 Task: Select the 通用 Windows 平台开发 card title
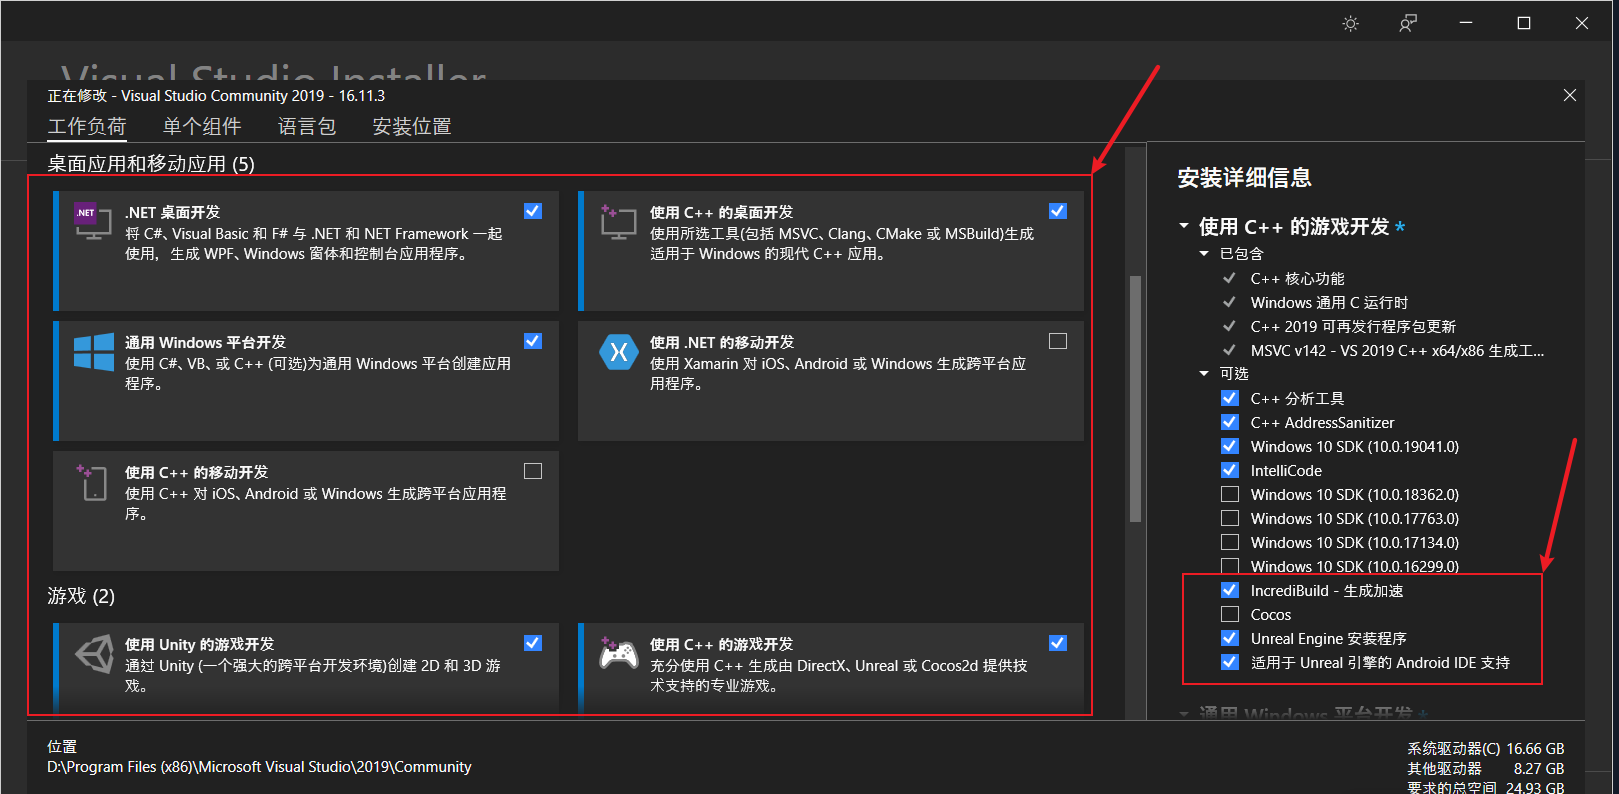point(205,342)
